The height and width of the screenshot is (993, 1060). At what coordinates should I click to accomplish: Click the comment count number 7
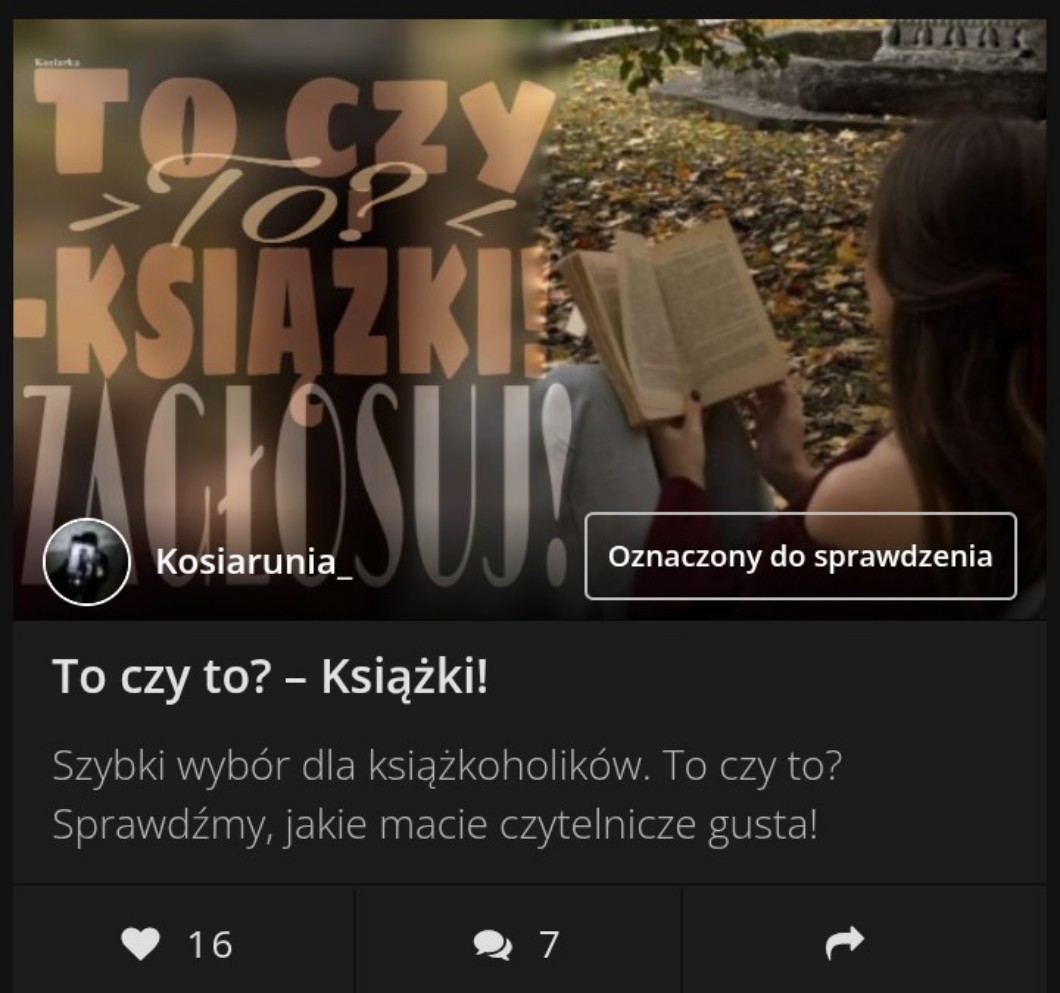pos(549,944)
